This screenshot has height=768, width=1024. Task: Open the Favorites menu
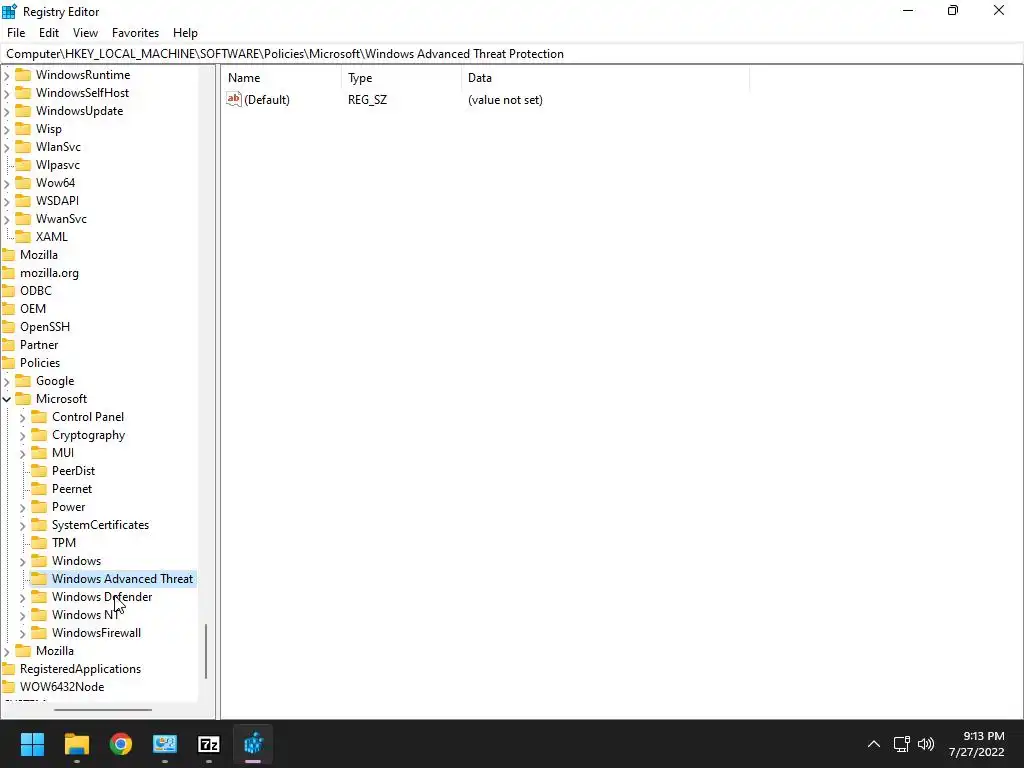coord(135,33)
